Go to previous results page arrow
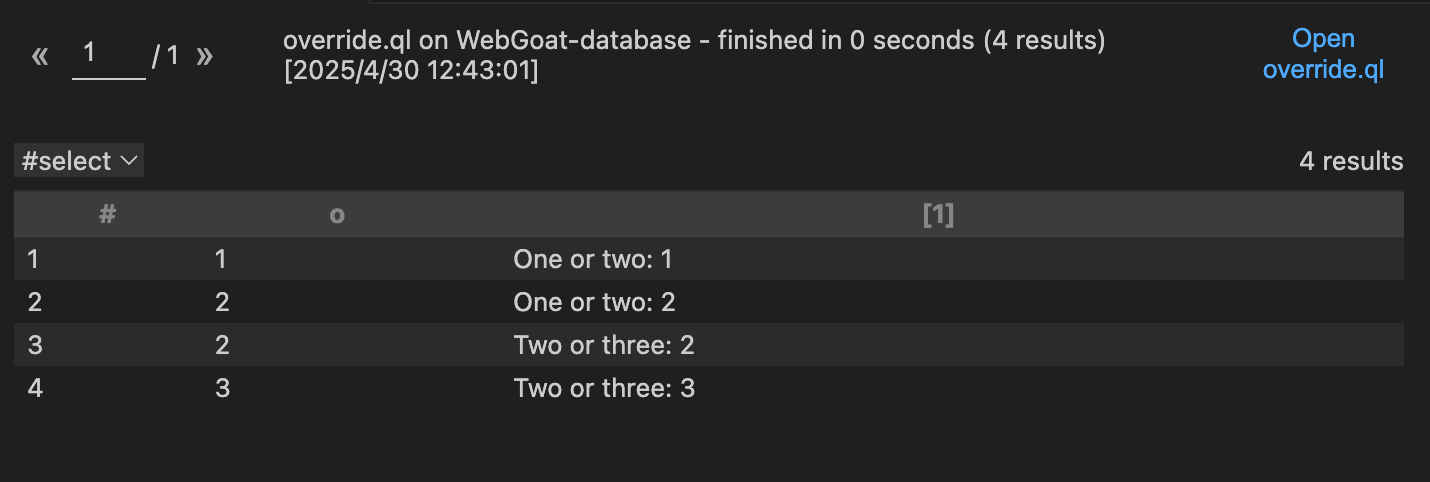This screenshot has height=482, width=1430. tap(40, 56)
